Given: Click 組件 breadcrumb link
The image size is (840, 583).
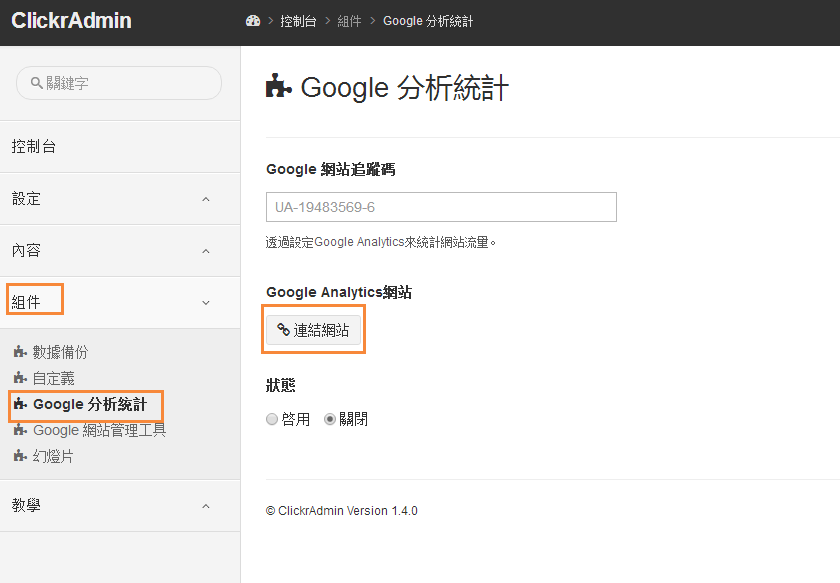Looking at the screenshot, I should [x=349, y=21].
